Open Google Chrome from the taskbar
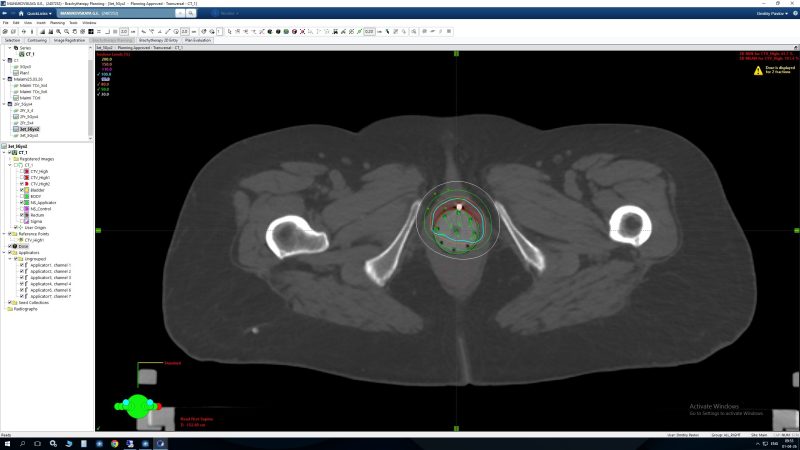The image size is (800, 450). (112, 442)
